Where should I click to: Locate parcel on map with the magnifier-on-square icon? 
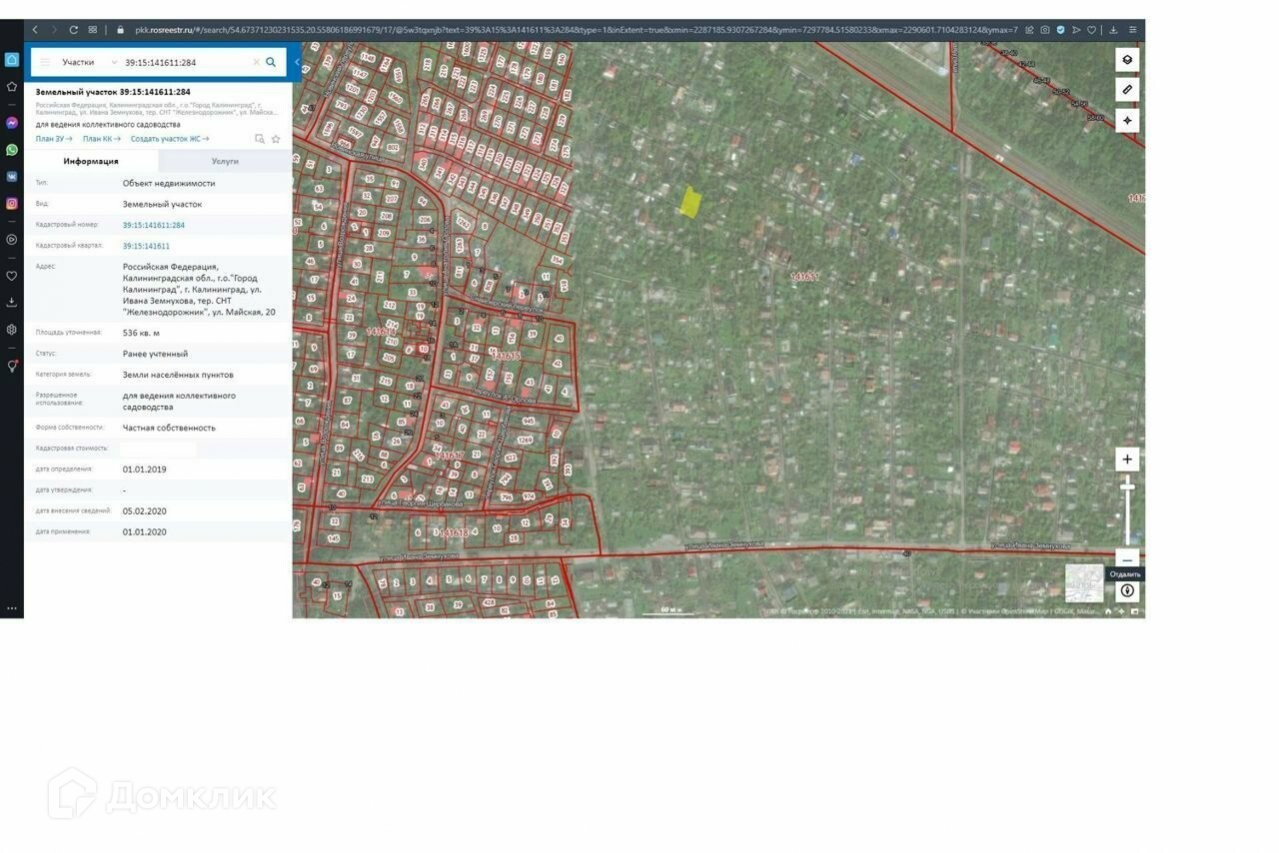click(x=260, y=139)
